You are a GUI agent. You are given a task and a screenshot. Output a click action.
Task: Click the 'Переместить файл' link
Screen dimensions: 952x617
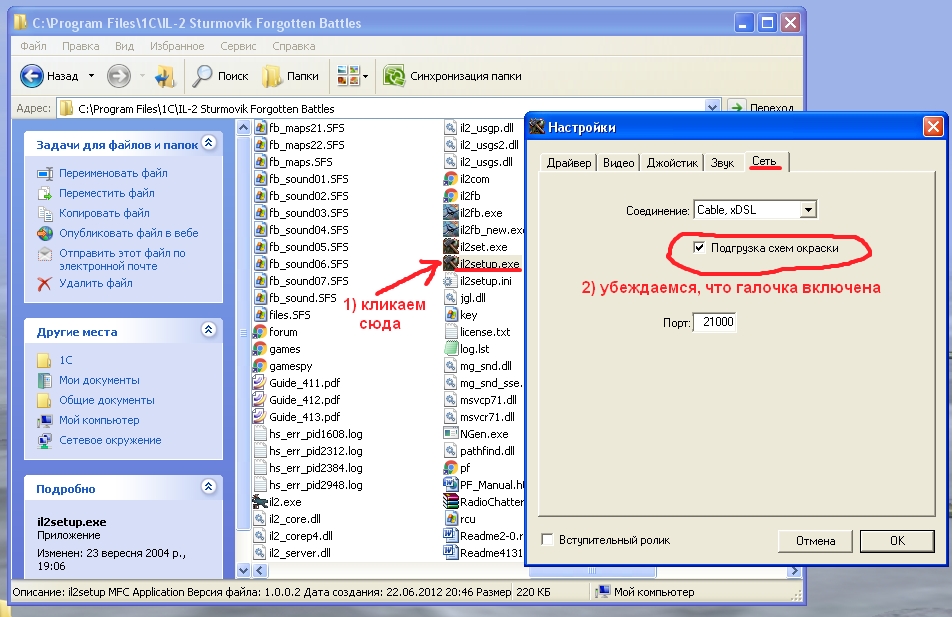107,193
